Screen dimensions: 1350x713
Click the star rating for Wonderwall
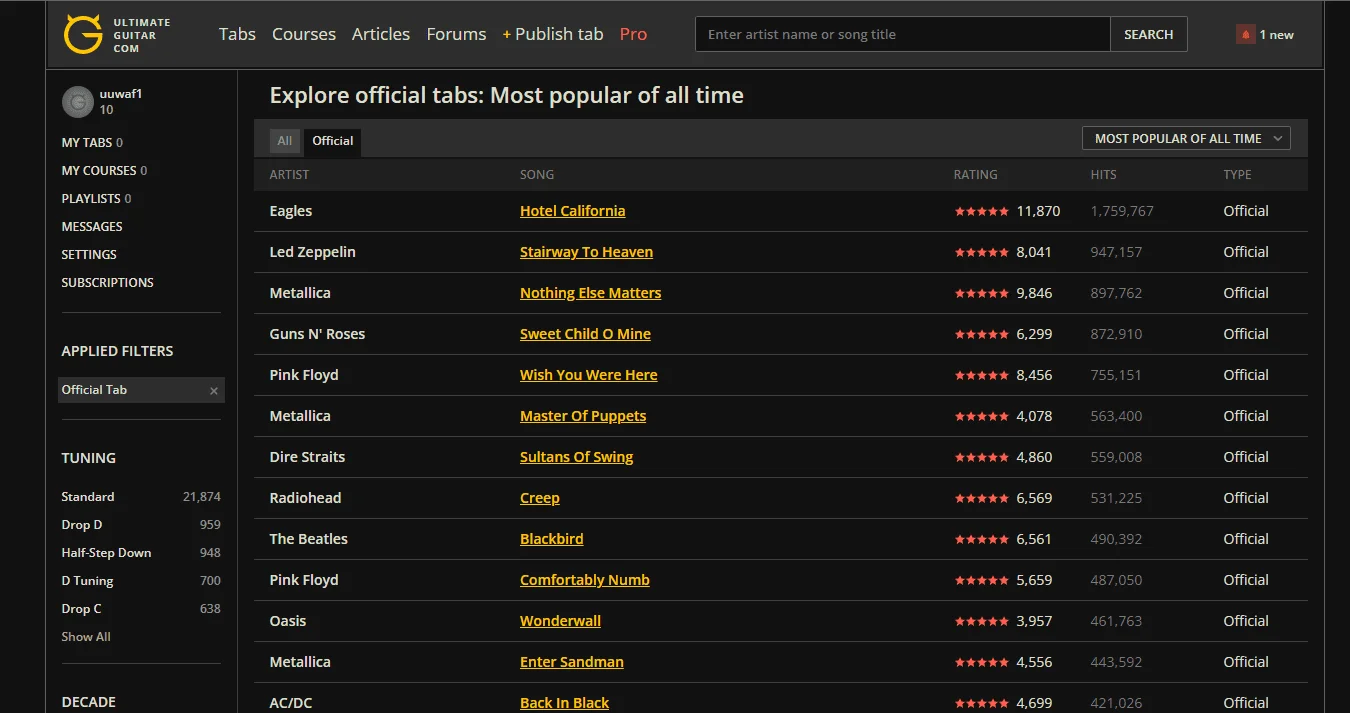point(981,621)
